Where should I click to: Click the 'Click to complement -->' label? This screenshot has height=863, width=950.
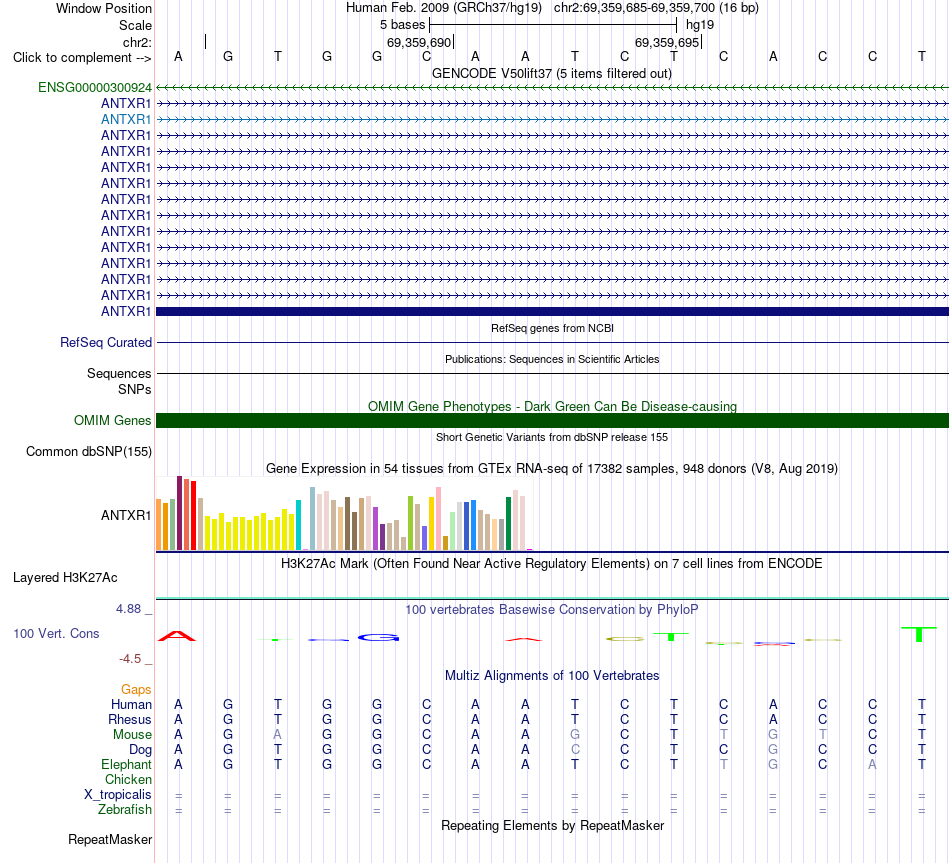tap(82, 58)
